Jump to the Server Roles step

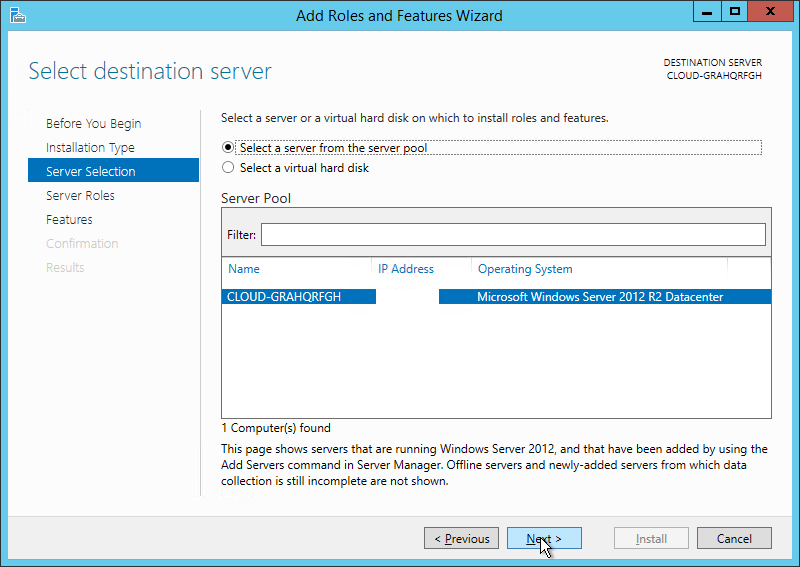pos(80,195)
